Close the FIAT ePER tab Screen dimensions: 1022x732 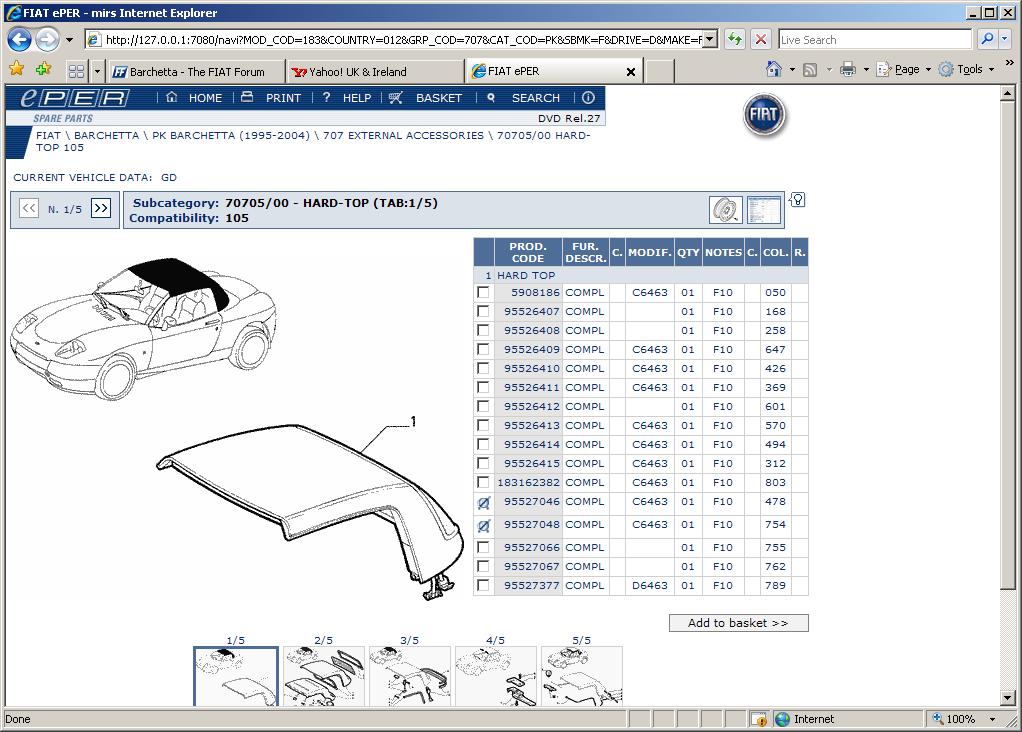pos(630,72)
